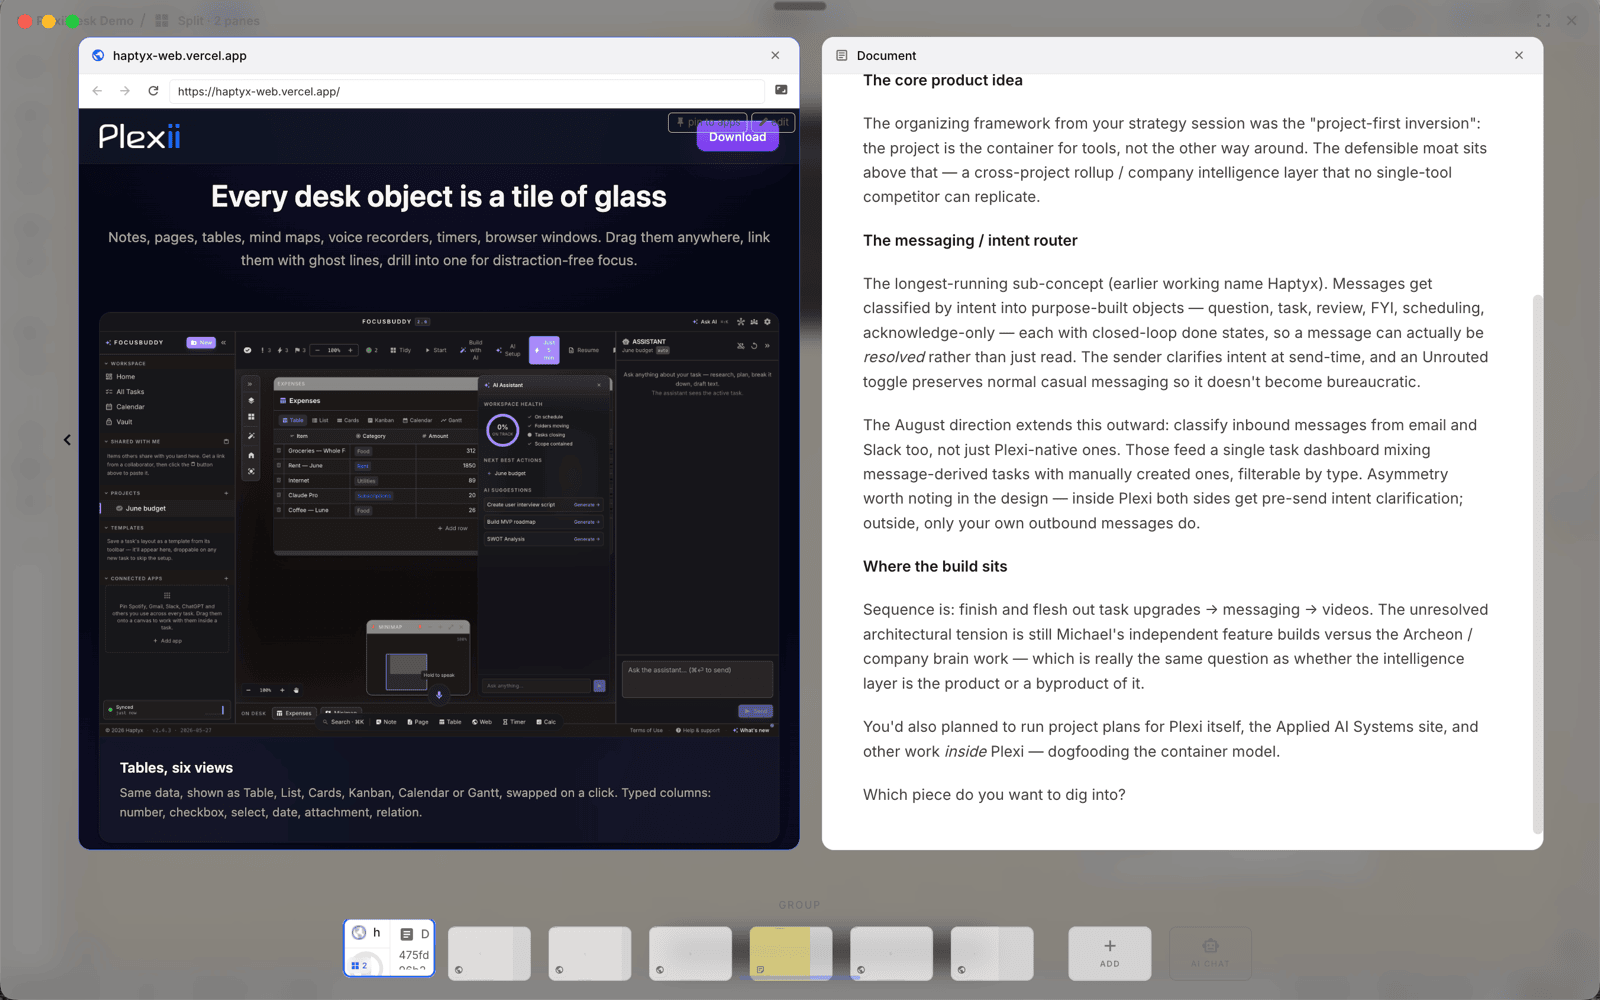Click Send button in Assistant panel
Viewport: 1600px width, 1000px height.
[x=755, y=711]
